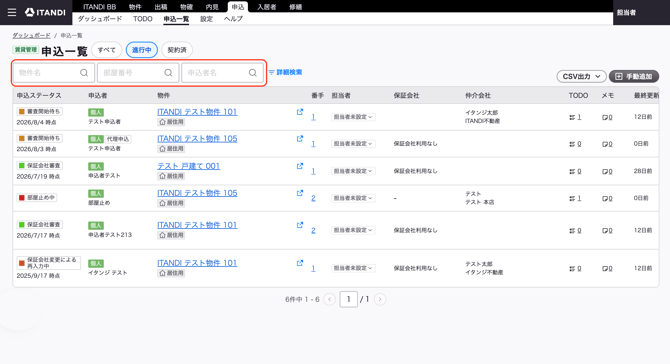Click the magnifier icon in 物件名 field
The height and width of the screenshot is (364, 670).
pos(84,73)
